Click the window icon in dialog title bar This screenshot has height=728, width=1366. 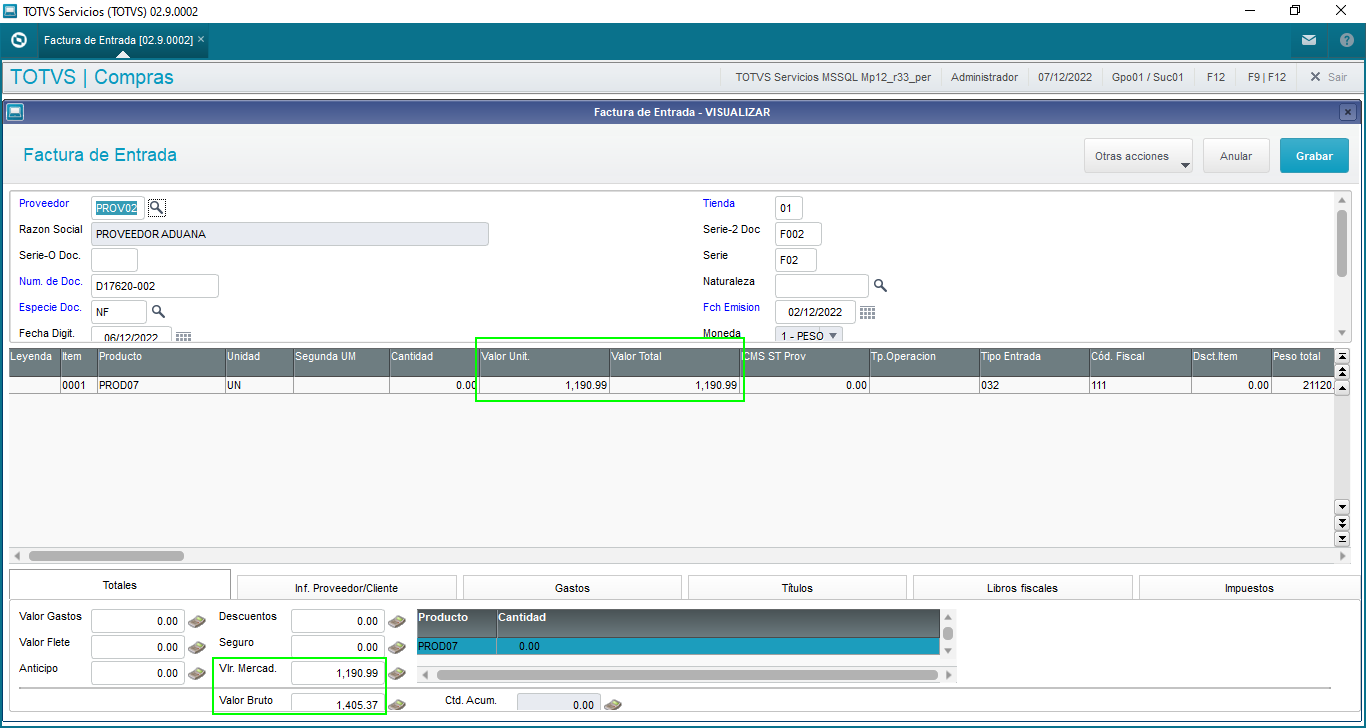click(x=15, y=112)
